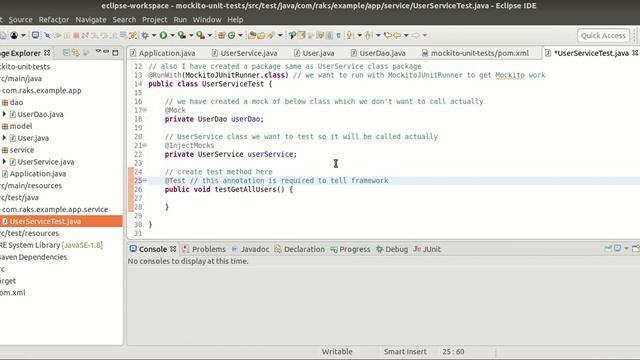Select the dao package in Package Explorer

pos(16,102)
